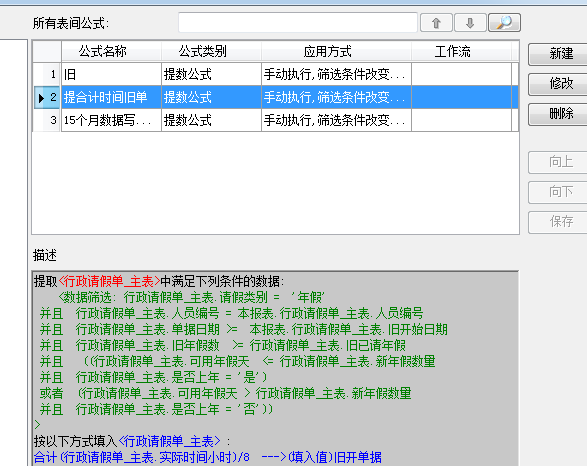The width and height of the screenshot is (587, 466).
Task: Click inside the 描述 description text area
Action: (275, 369)
